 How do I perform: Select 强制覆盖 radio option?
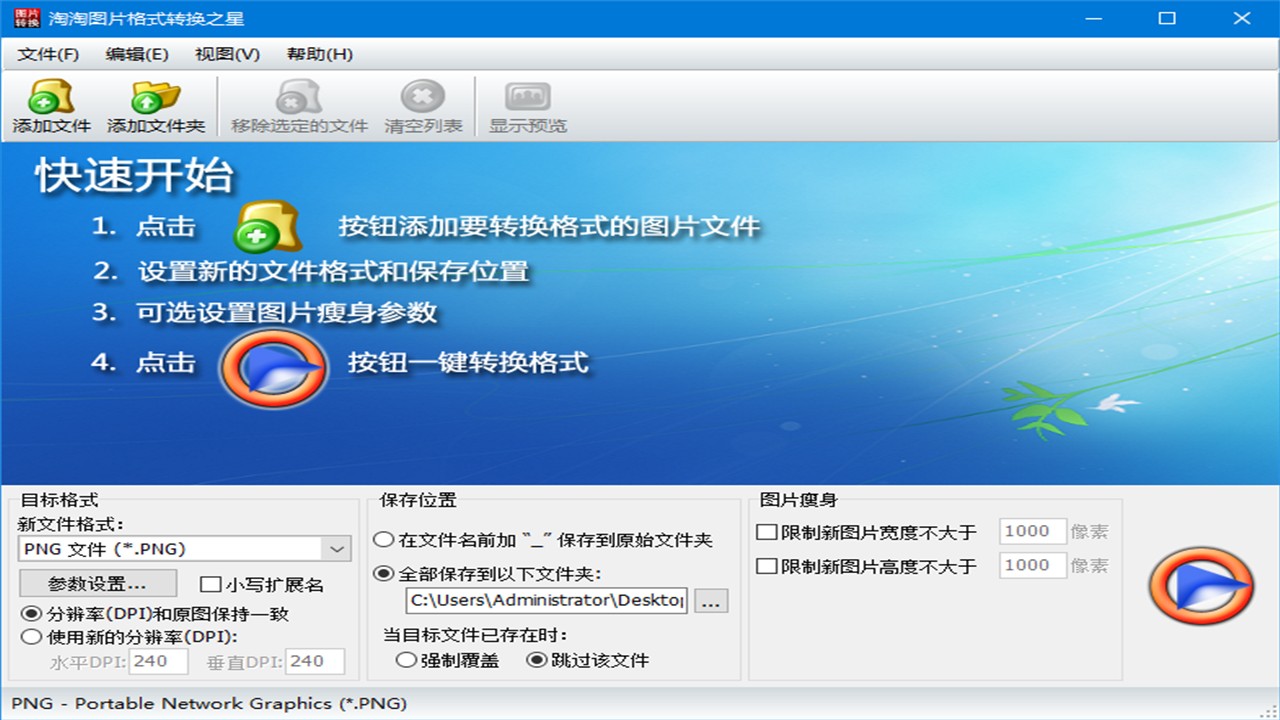click(x=406, y=660)
